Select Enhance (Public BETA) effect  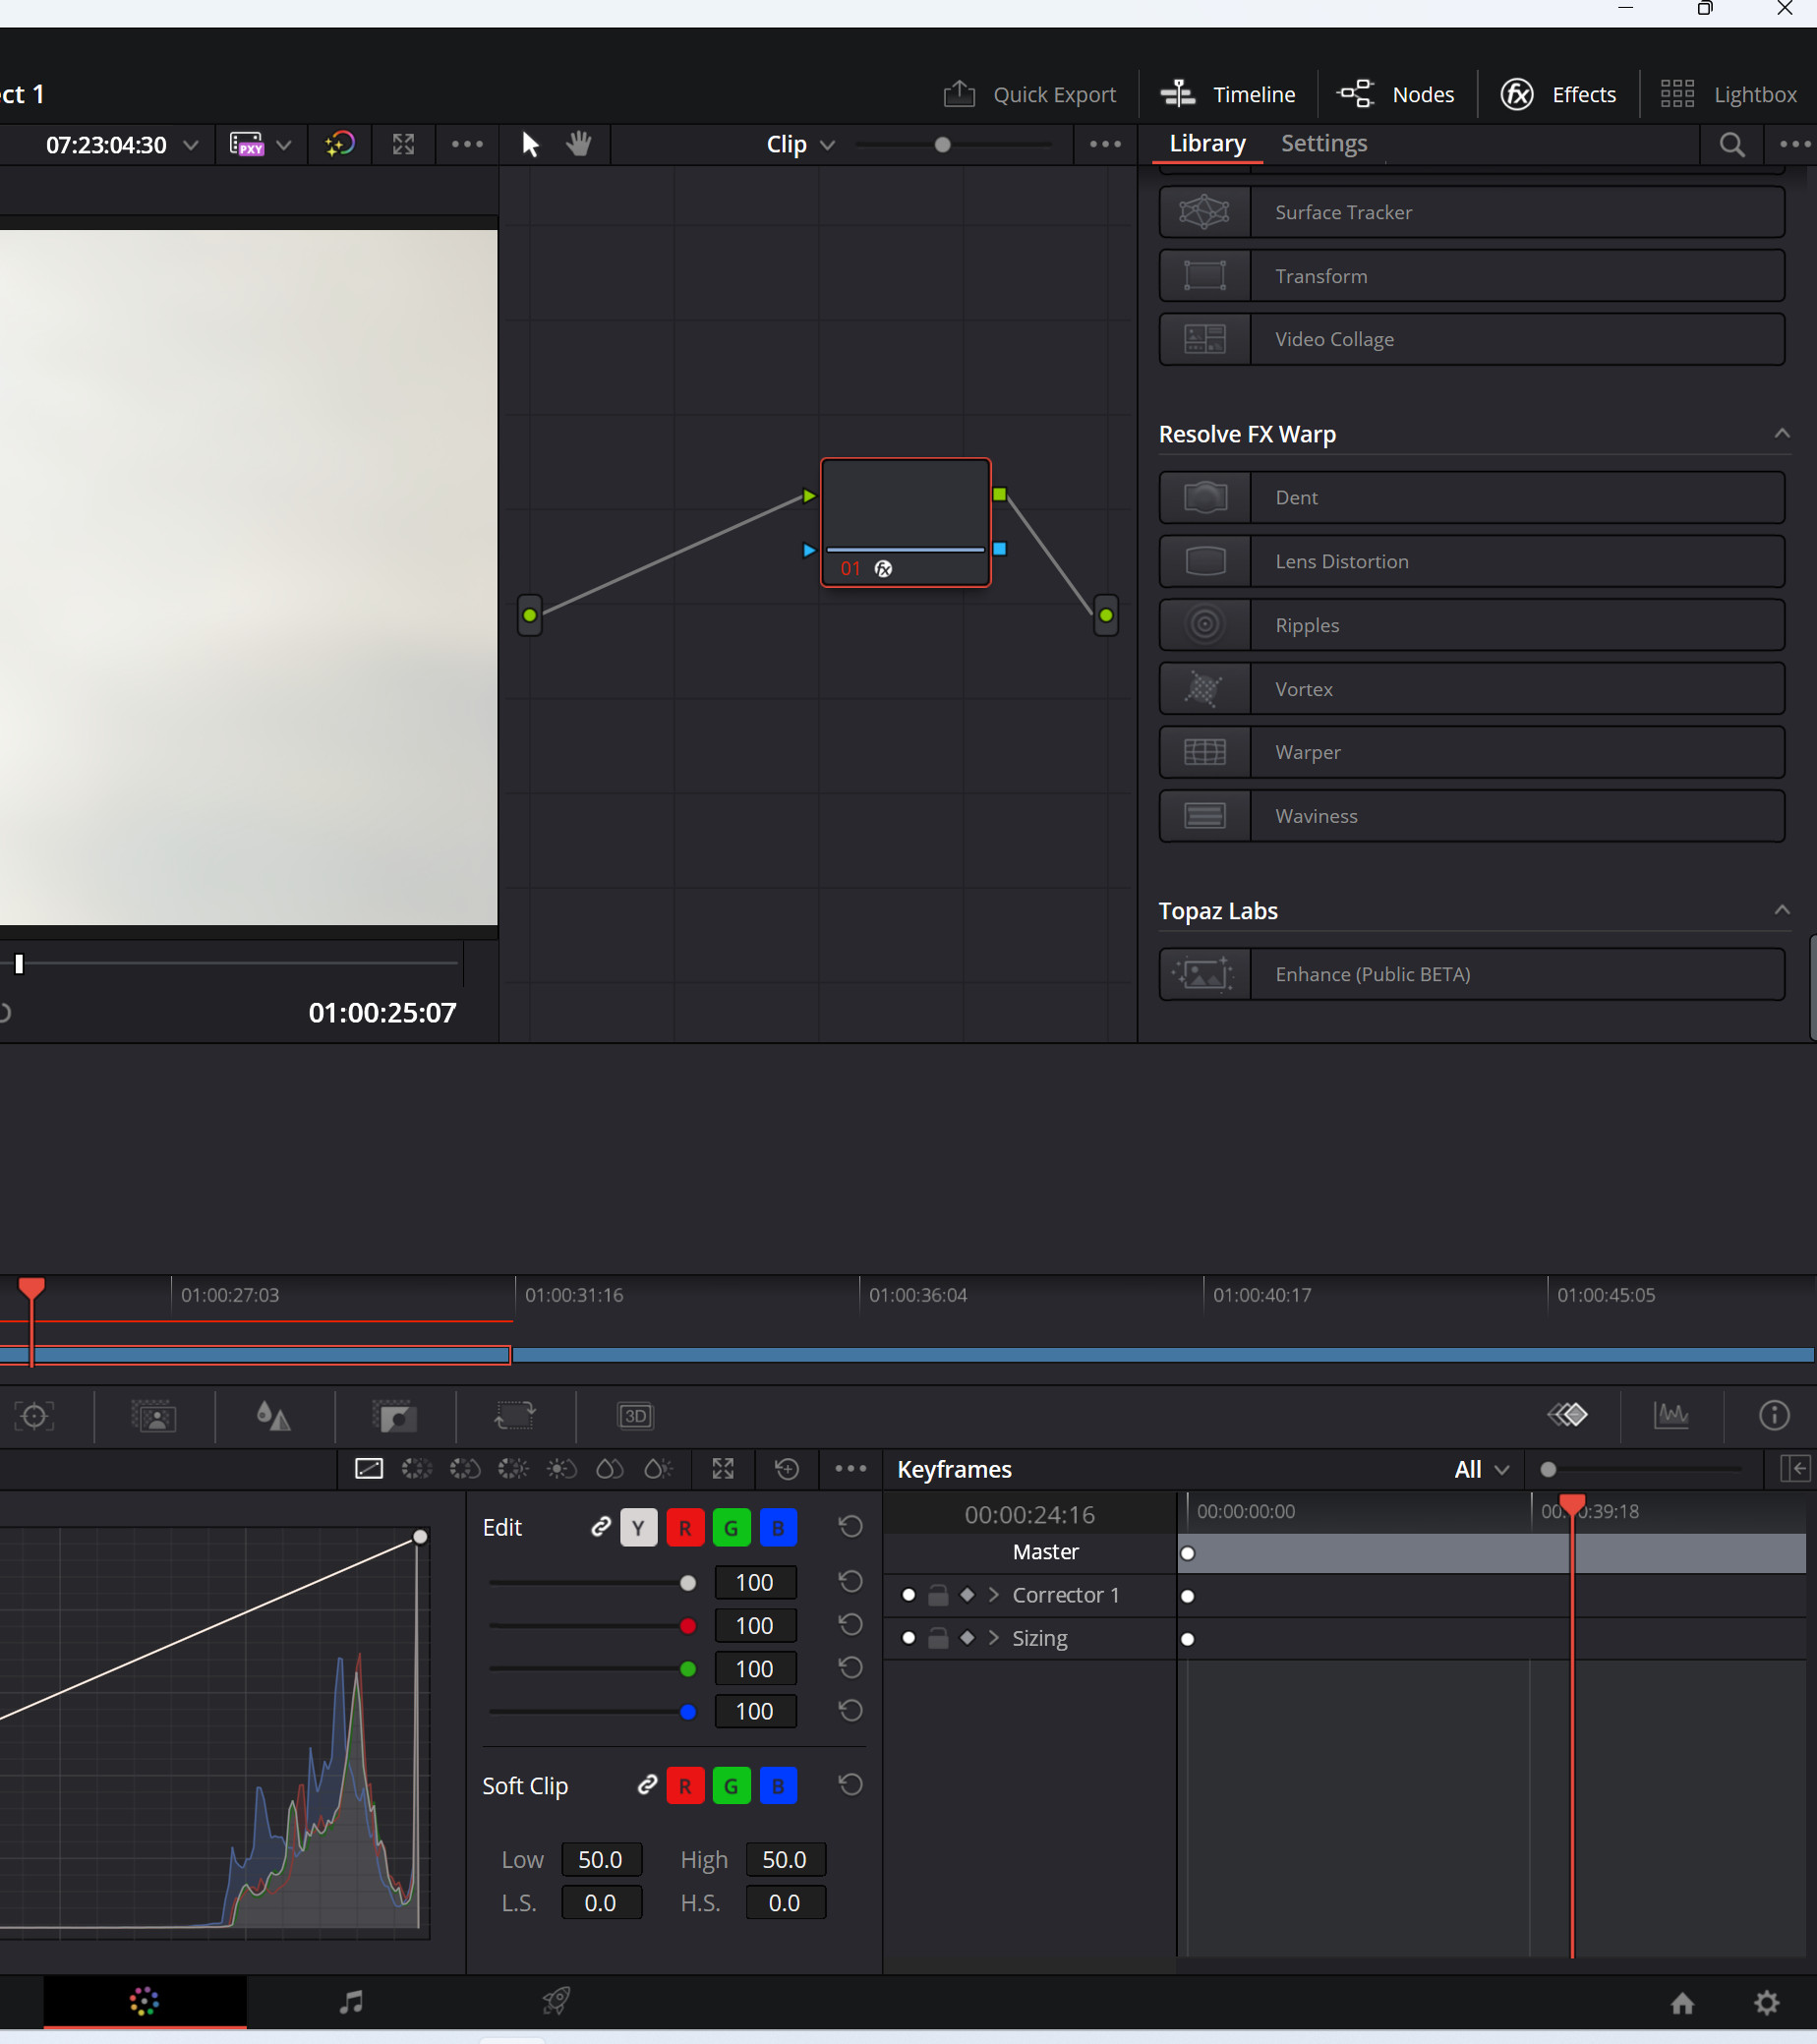[1471, 974]
